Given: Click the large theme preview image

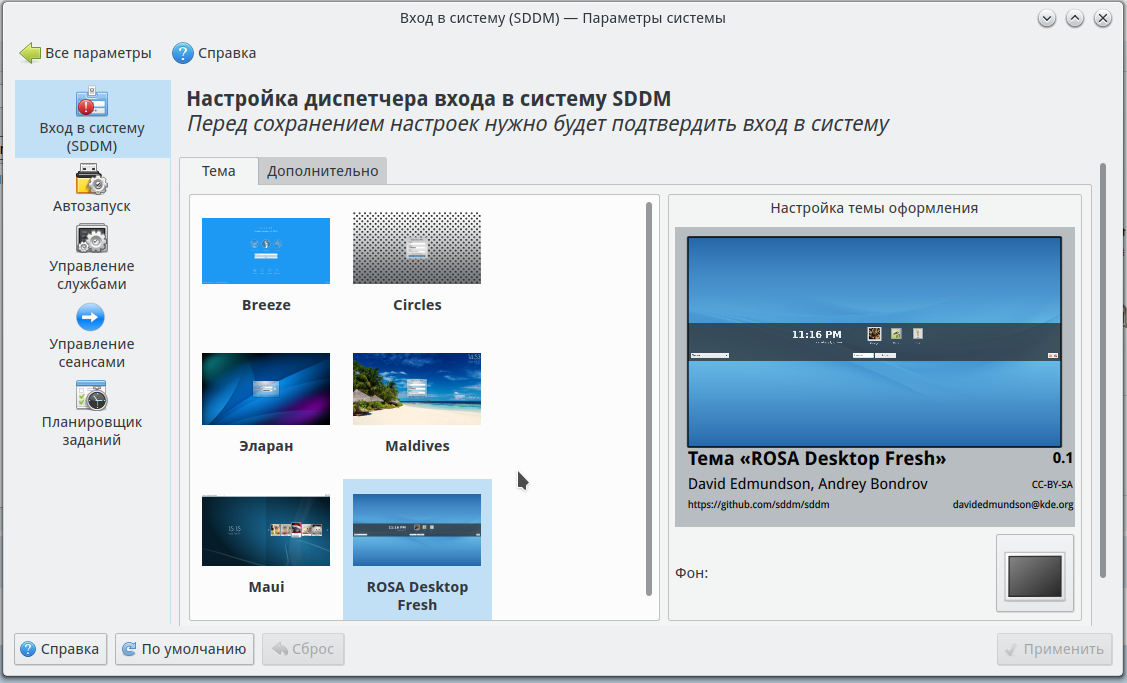Looking at the screenshot, I should 874,342.
